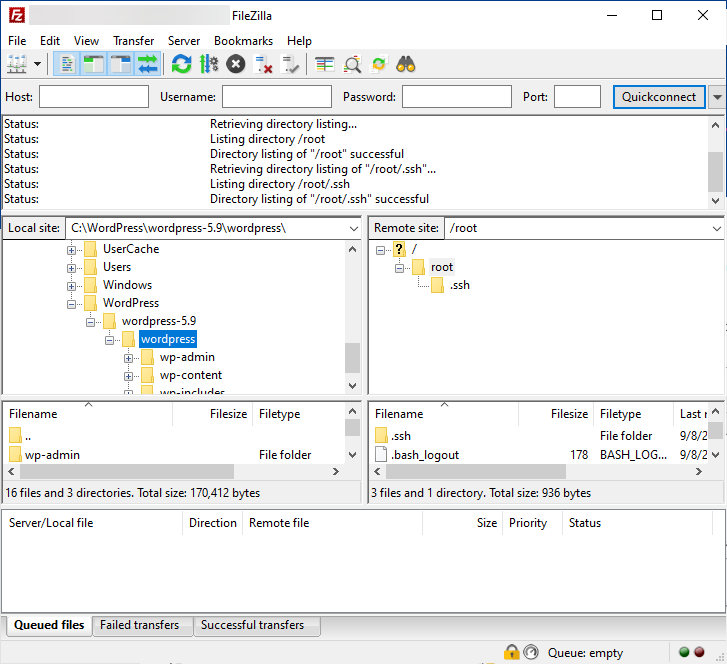Cancel the current operation
727x664 pixels.
coord(236,65)
